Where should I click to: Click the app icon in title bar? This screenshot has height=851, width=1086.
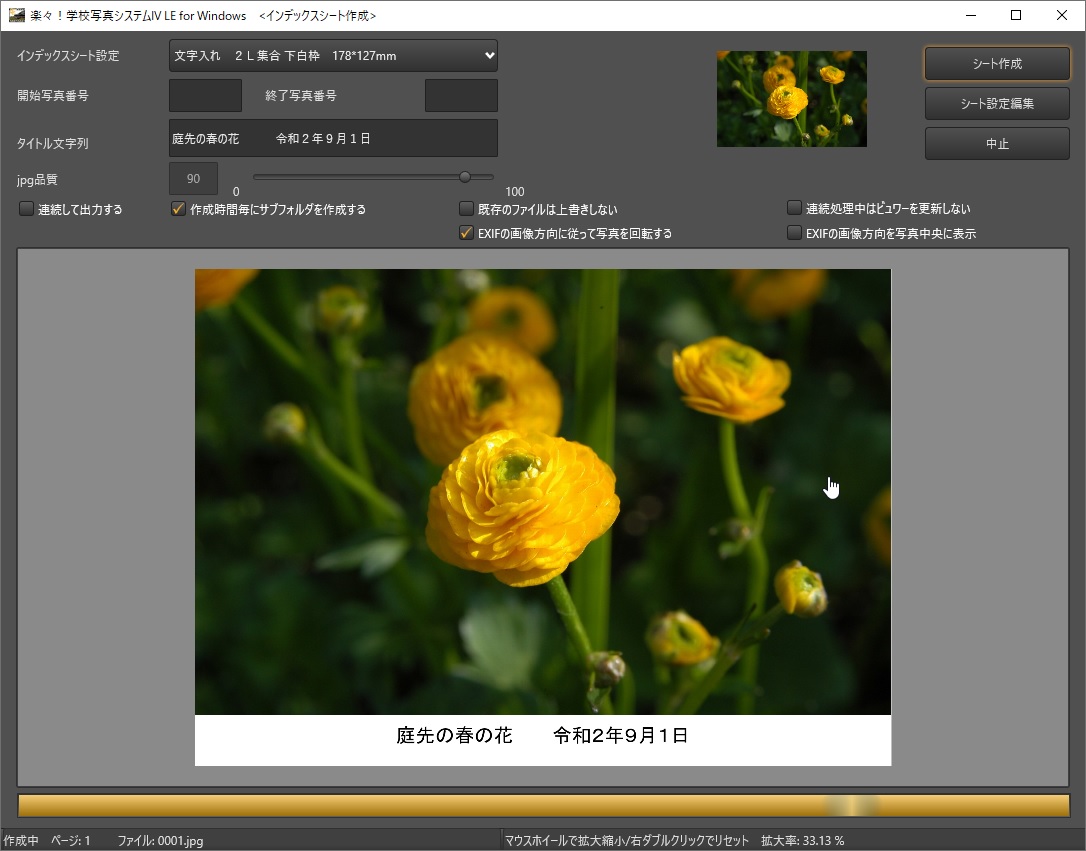[x=17, y=15]
